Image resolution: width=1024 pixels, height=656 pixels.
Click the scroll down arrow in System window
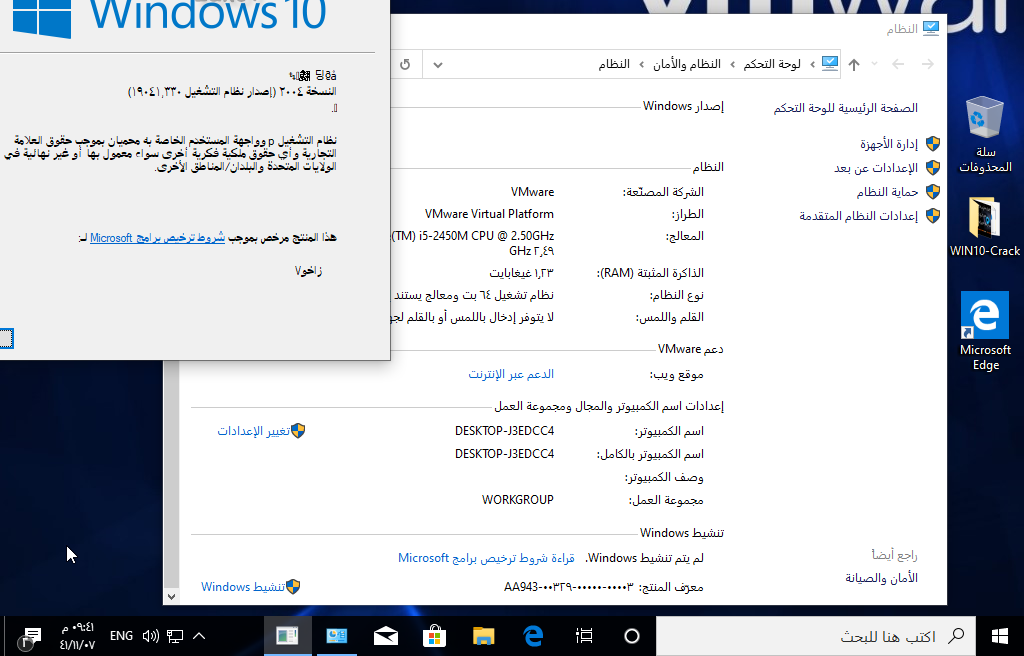pyautogui.click(x=171, y=596)
